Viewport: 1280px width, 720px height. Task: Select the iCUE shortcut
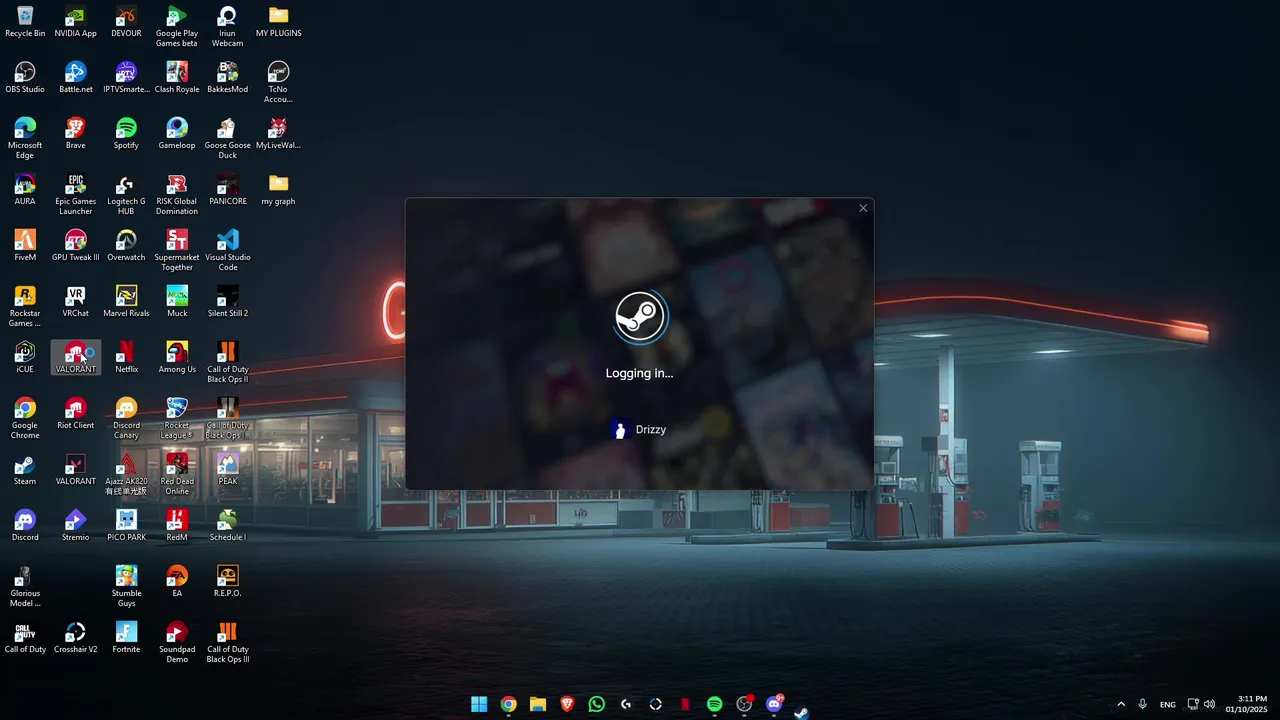click(25, 358)
